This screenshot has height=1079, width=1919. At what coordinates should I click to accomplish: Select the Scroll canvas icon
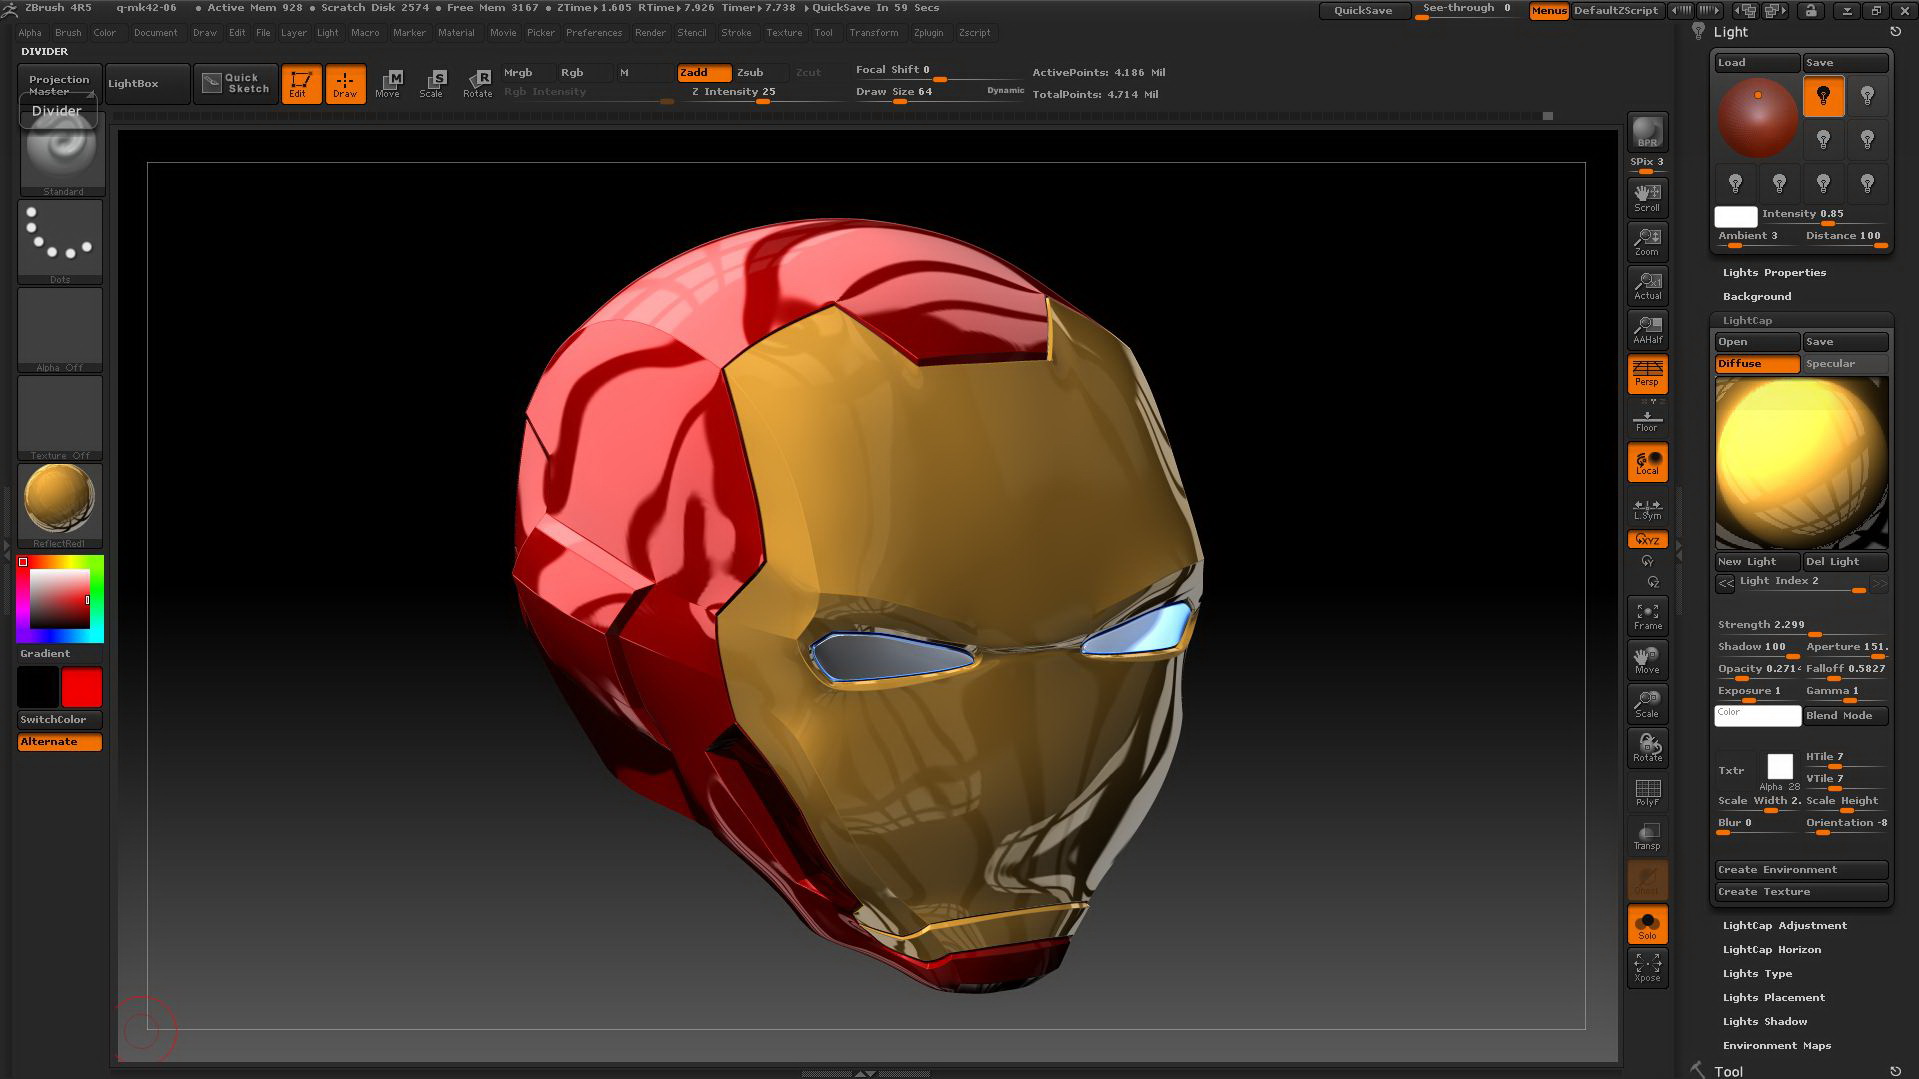1647,197
